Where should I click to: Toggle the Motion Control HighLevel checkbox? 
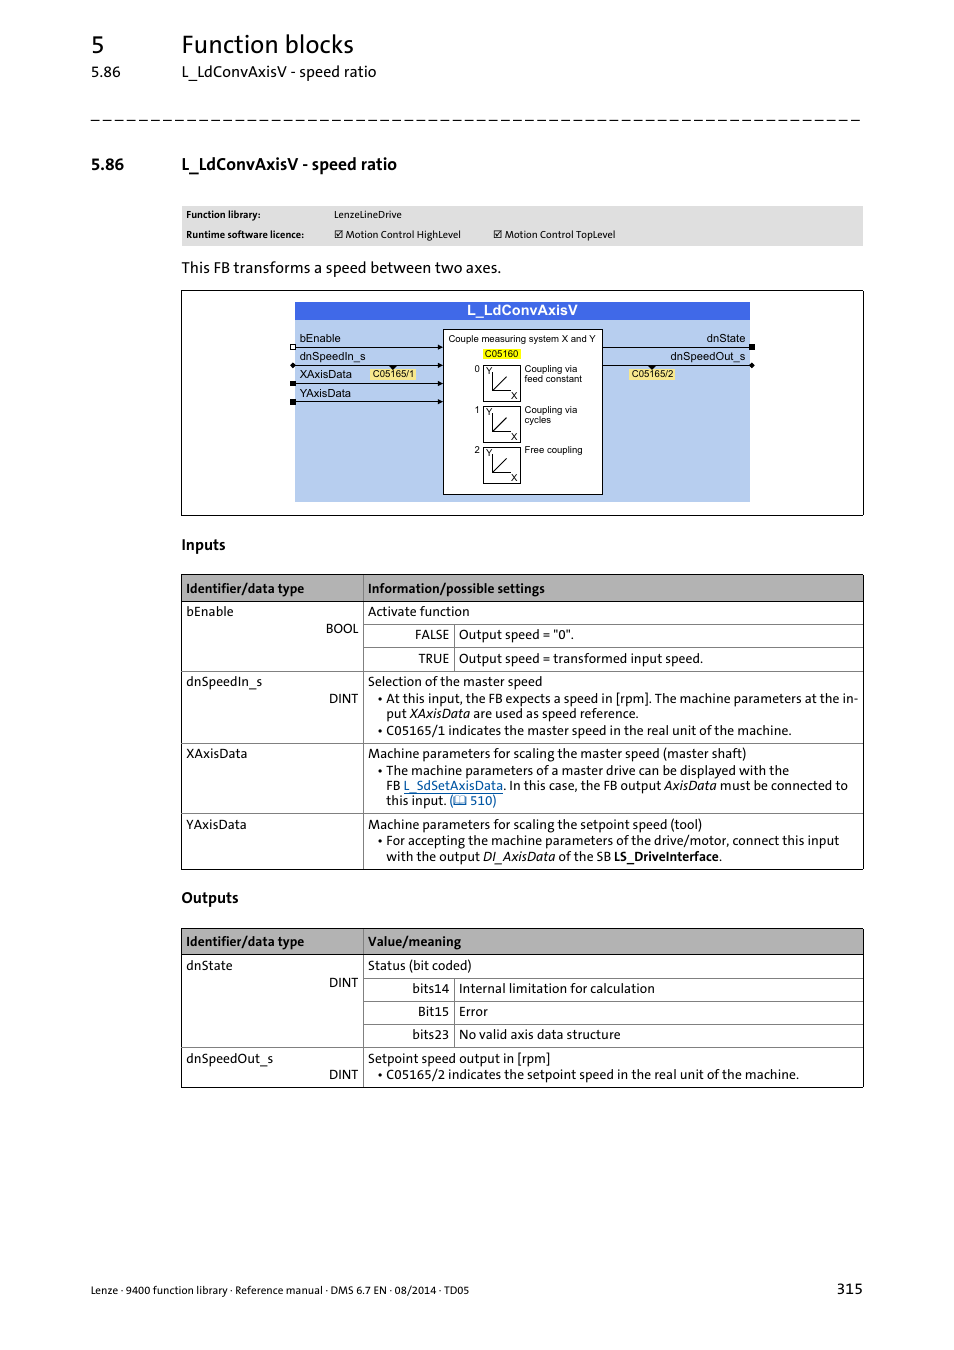click(338, 235)
